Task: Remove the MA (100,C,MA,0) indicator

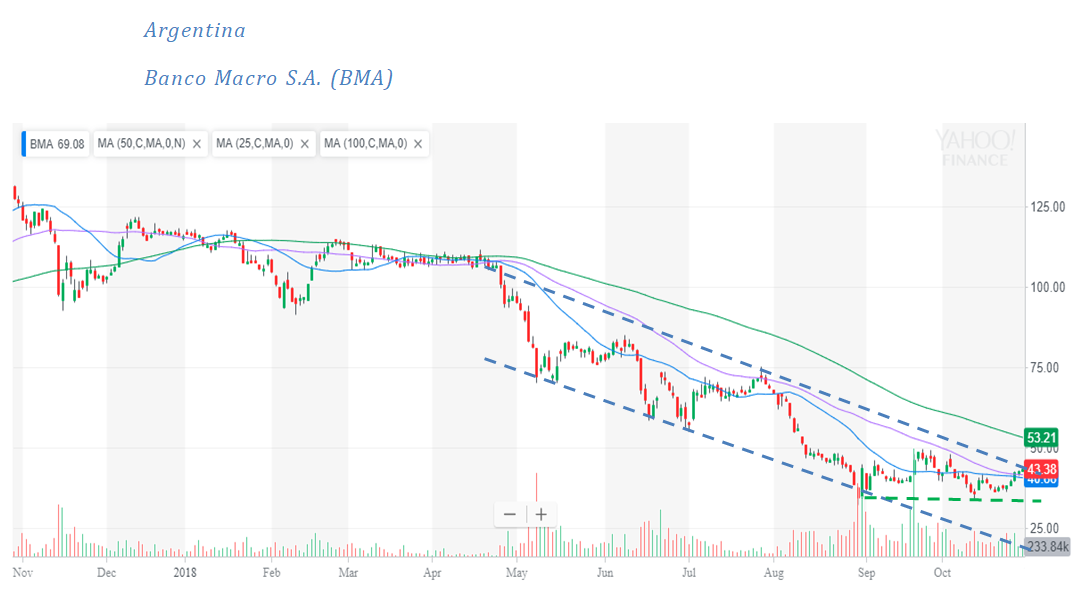Action: (x=418, y=144)
